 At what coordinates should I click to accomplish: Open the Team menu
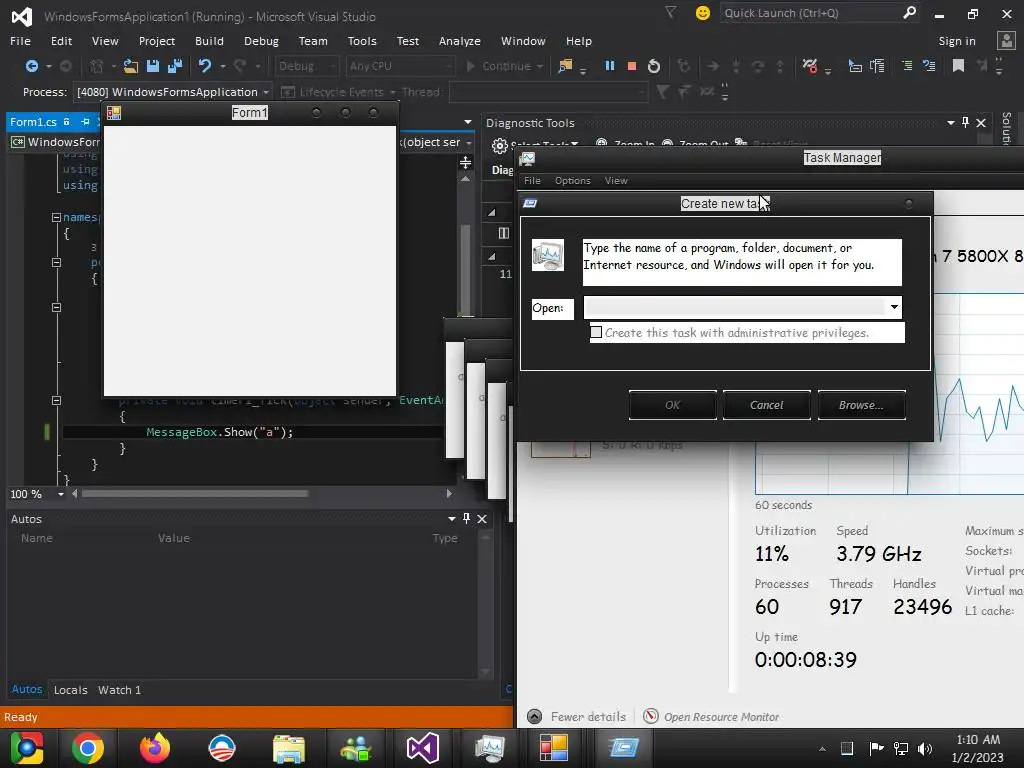[x=313, y=40]
